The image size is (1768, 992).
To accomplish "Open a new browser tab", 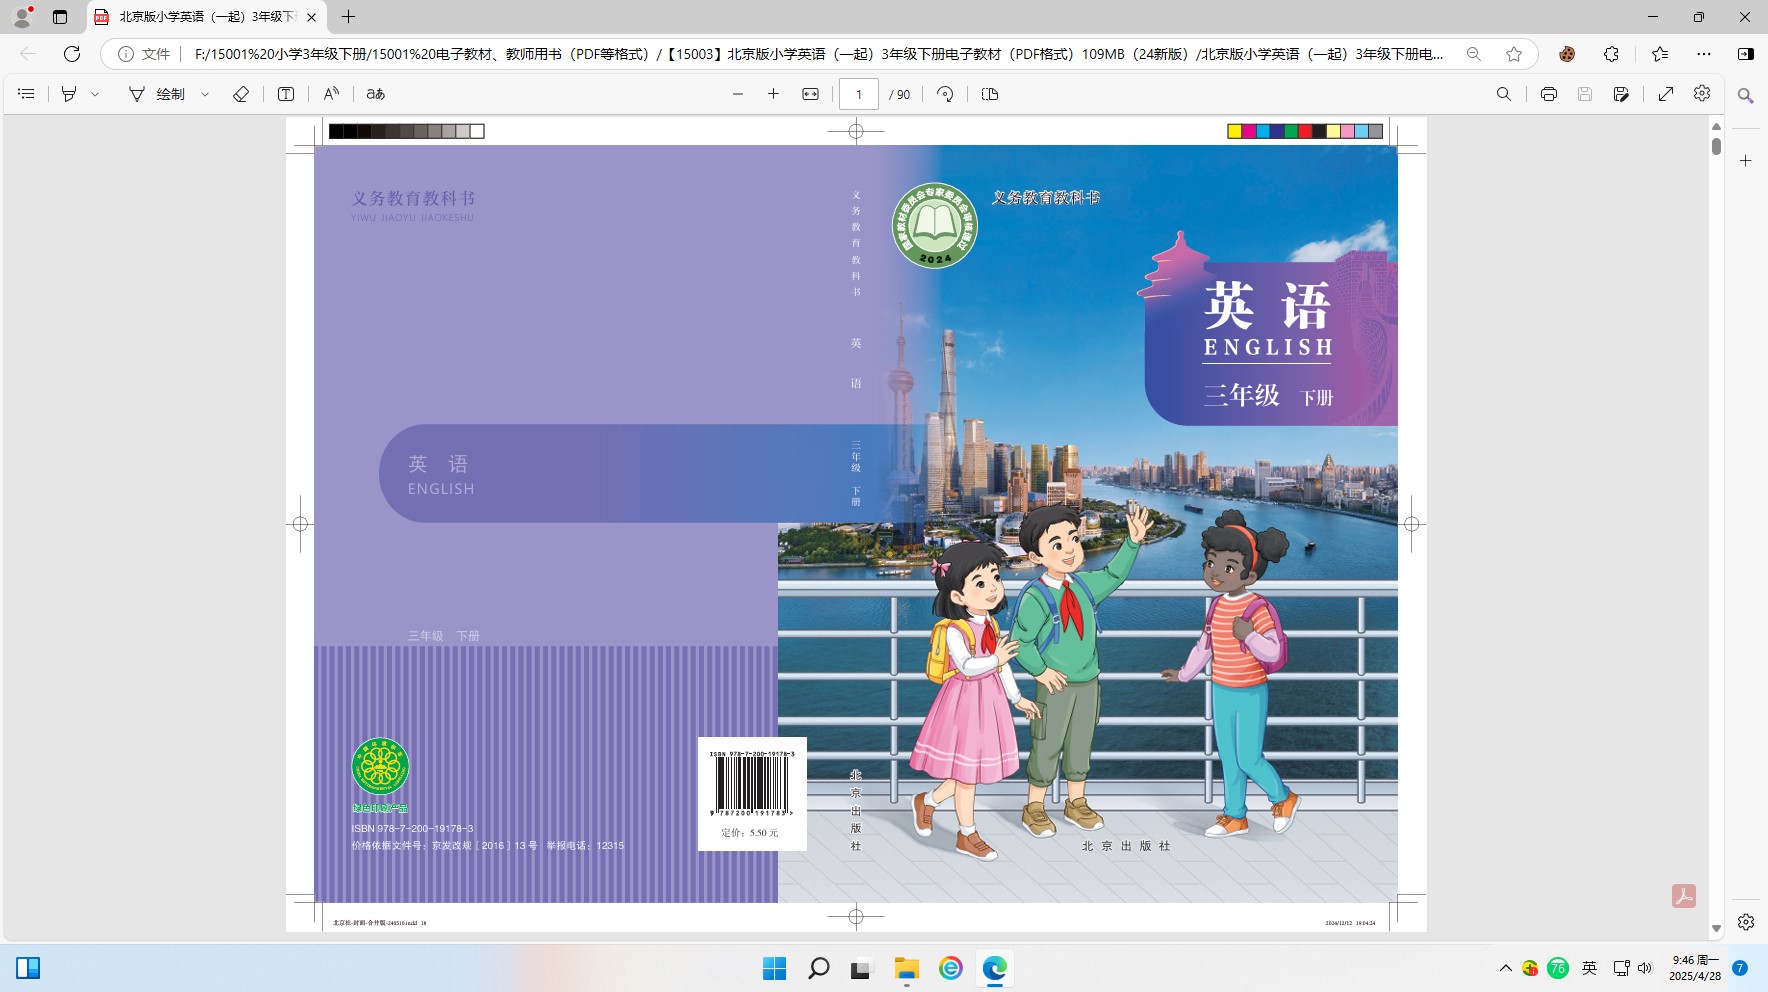I will 348,17.
